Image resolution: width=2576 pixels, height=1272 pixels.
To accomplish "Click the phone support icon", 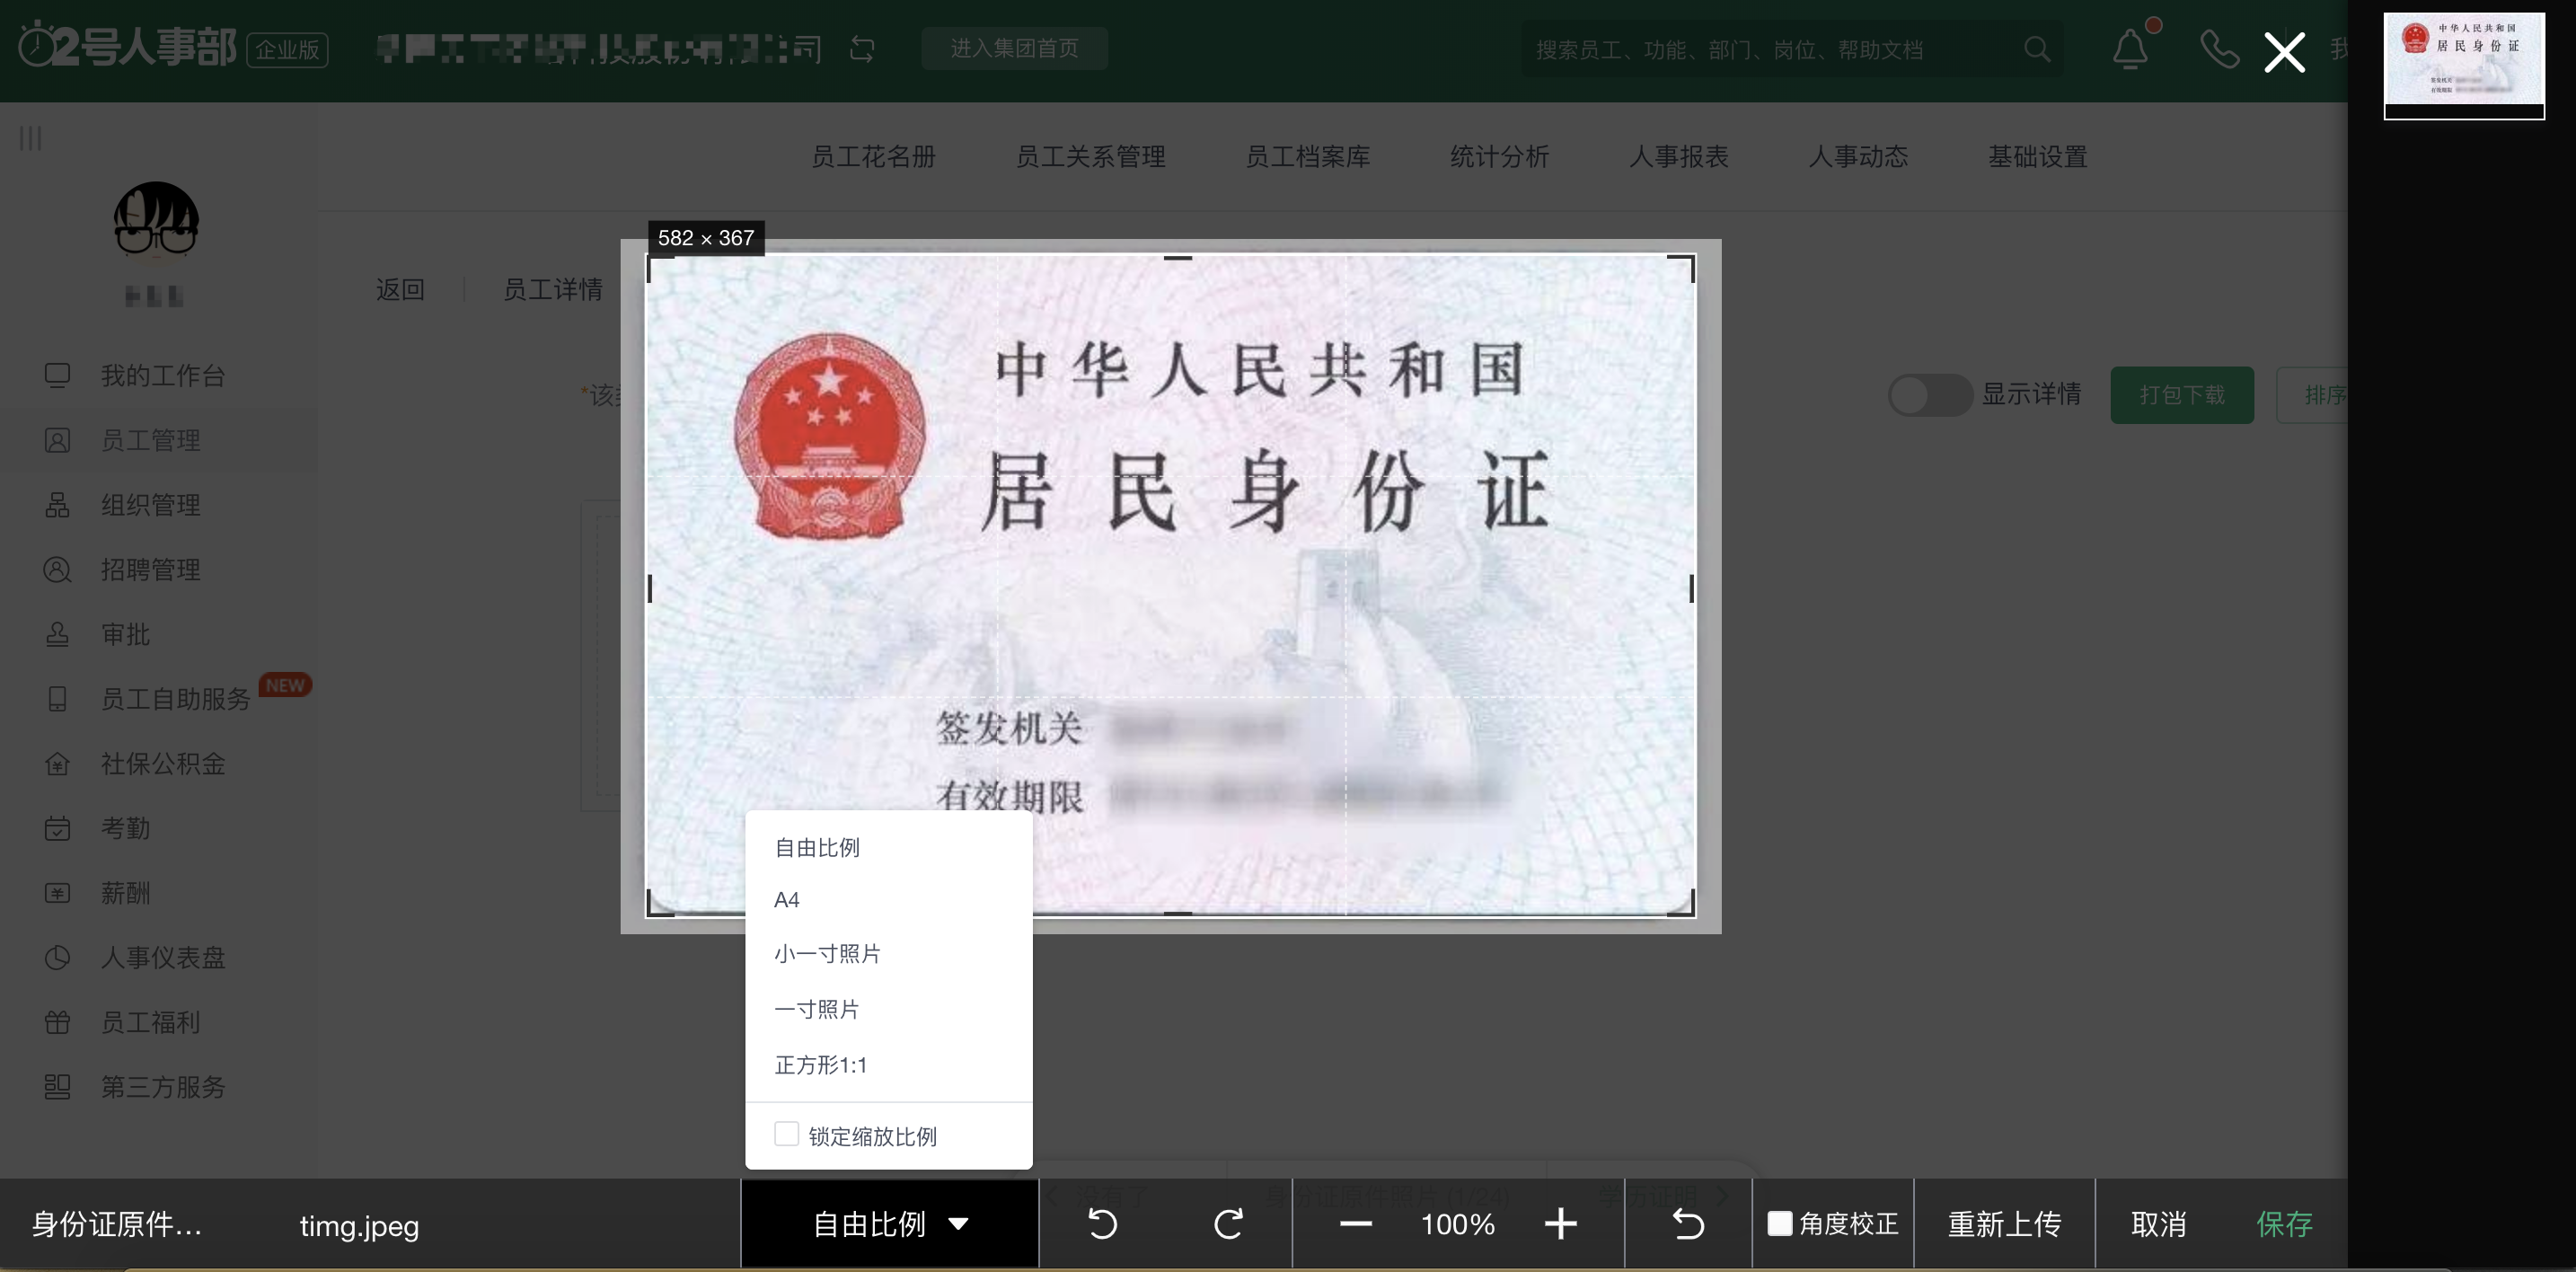I will click(x=2219, y=48).
